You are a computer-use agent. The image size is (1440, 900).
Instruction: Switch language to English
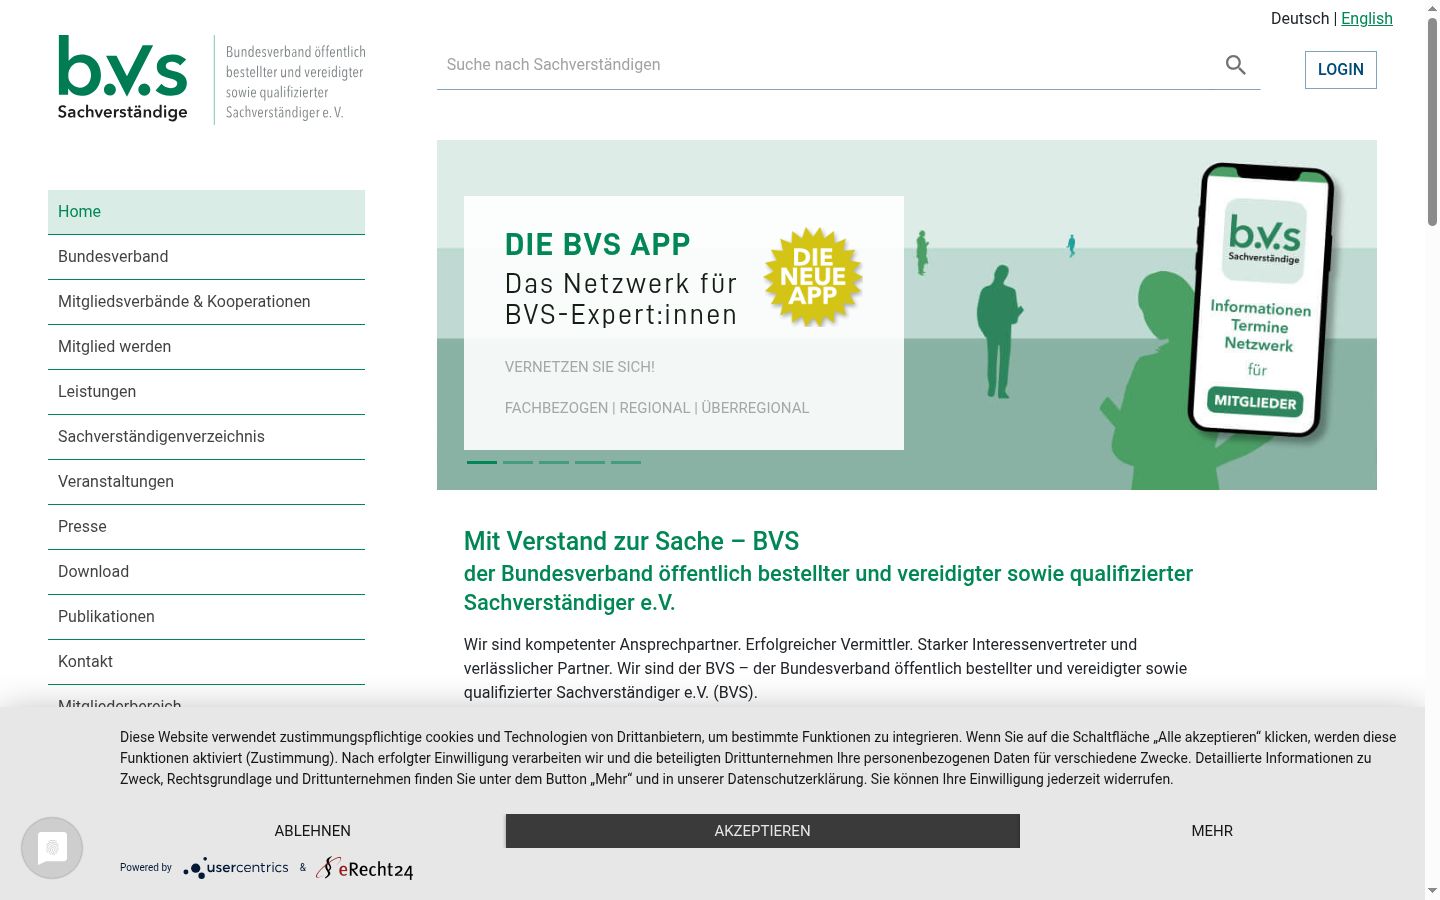pyautogui.click(x=1367, y=18)
